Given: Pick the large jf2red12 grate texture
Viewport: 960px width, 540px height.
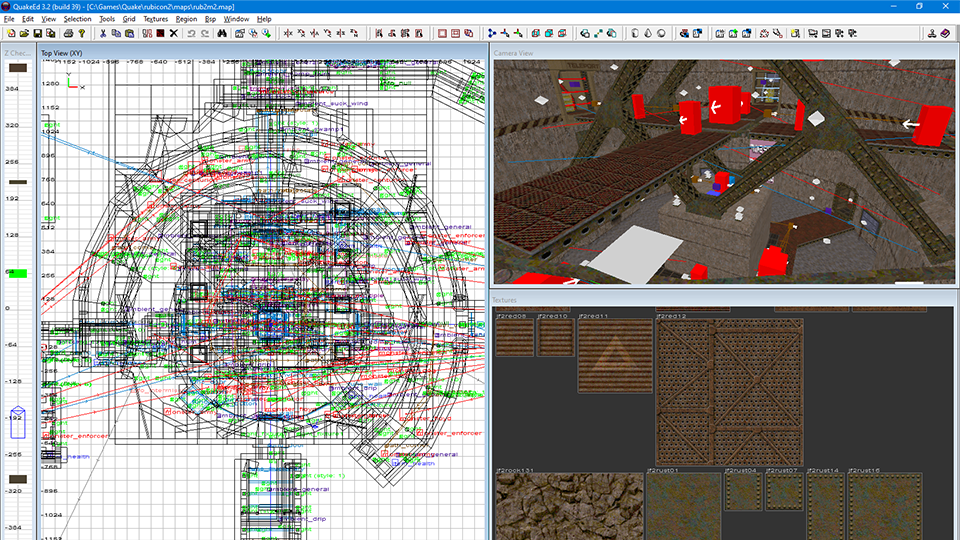Looking at the screenshot, I should pyautogui.click(x=729, y=392).
